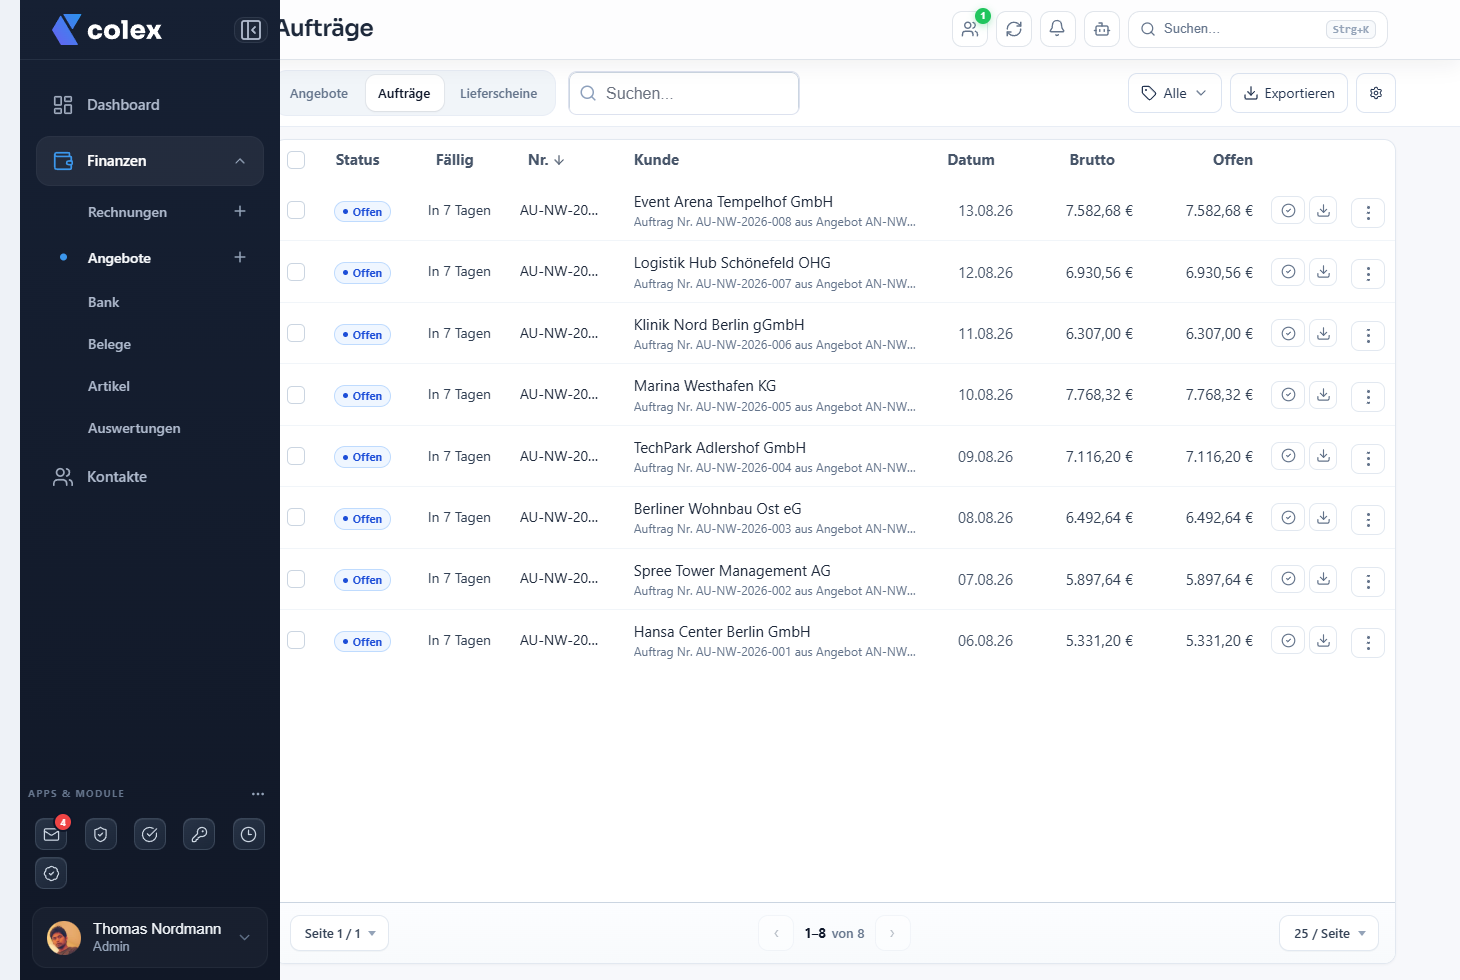The width and height of the screenshot is (1460, 980).
Task: Collapse the Finanzen menu section
Action: coord(150,161)
